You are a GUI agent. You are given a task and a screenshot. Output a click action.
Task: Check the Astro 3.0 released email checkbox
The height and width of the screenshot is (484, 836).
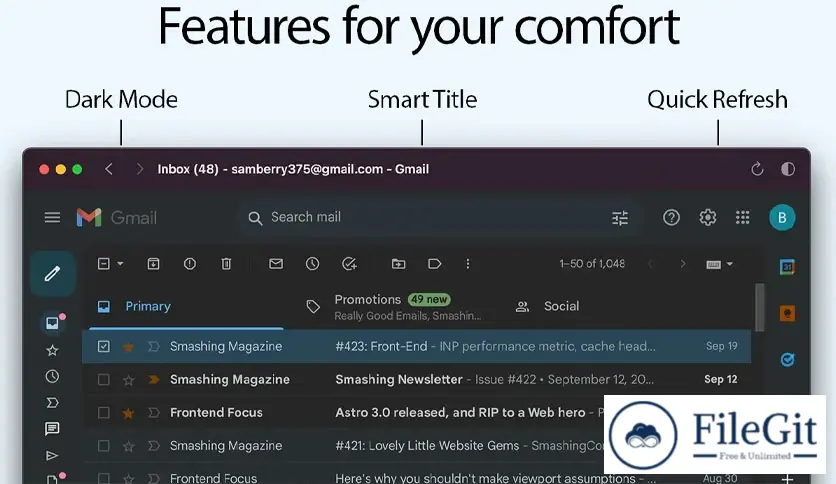(103, 413)
